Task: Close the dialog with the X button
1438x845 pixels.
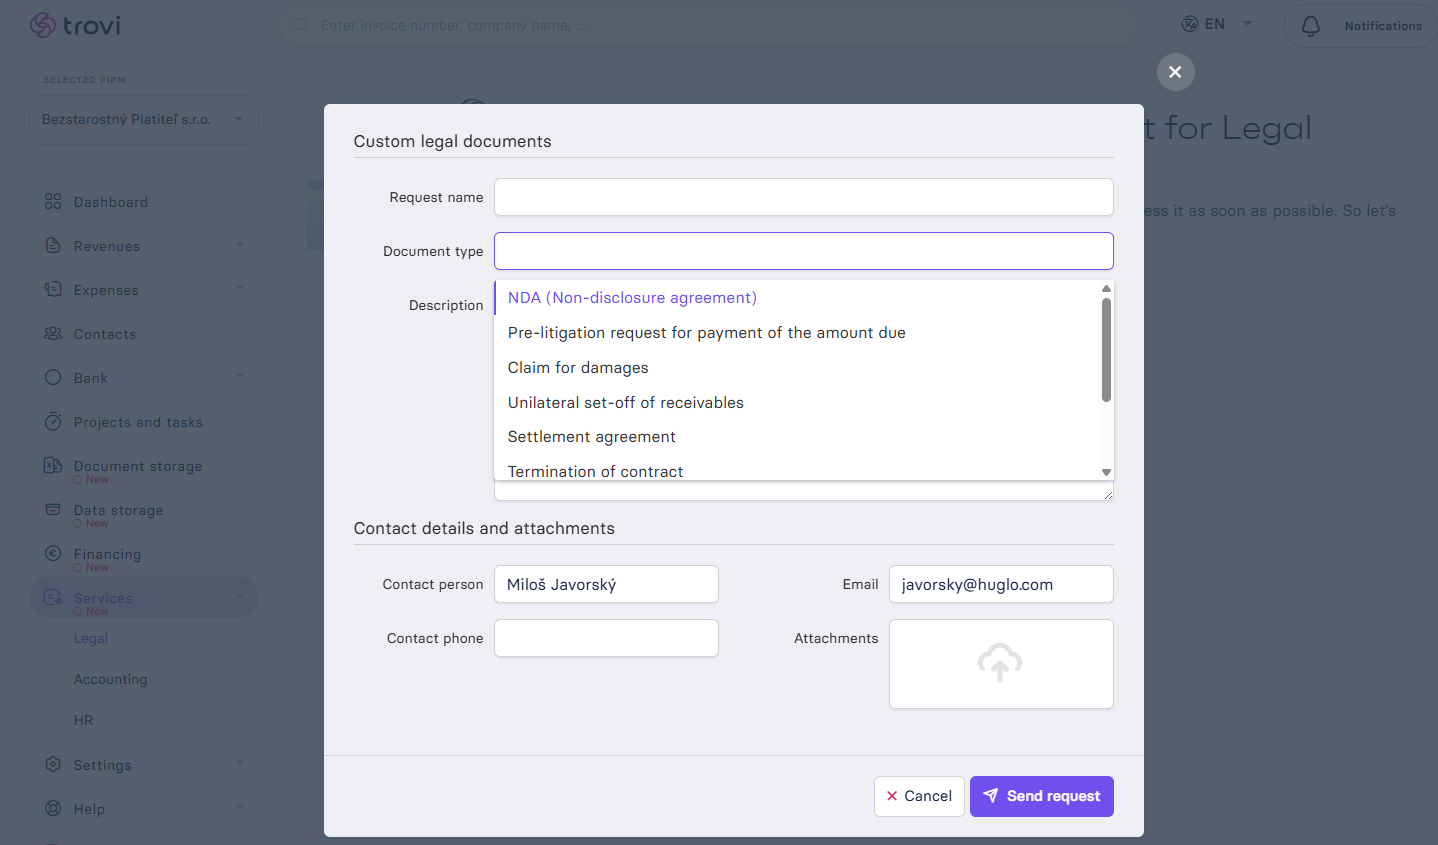Action: (x=1176, y=72)
